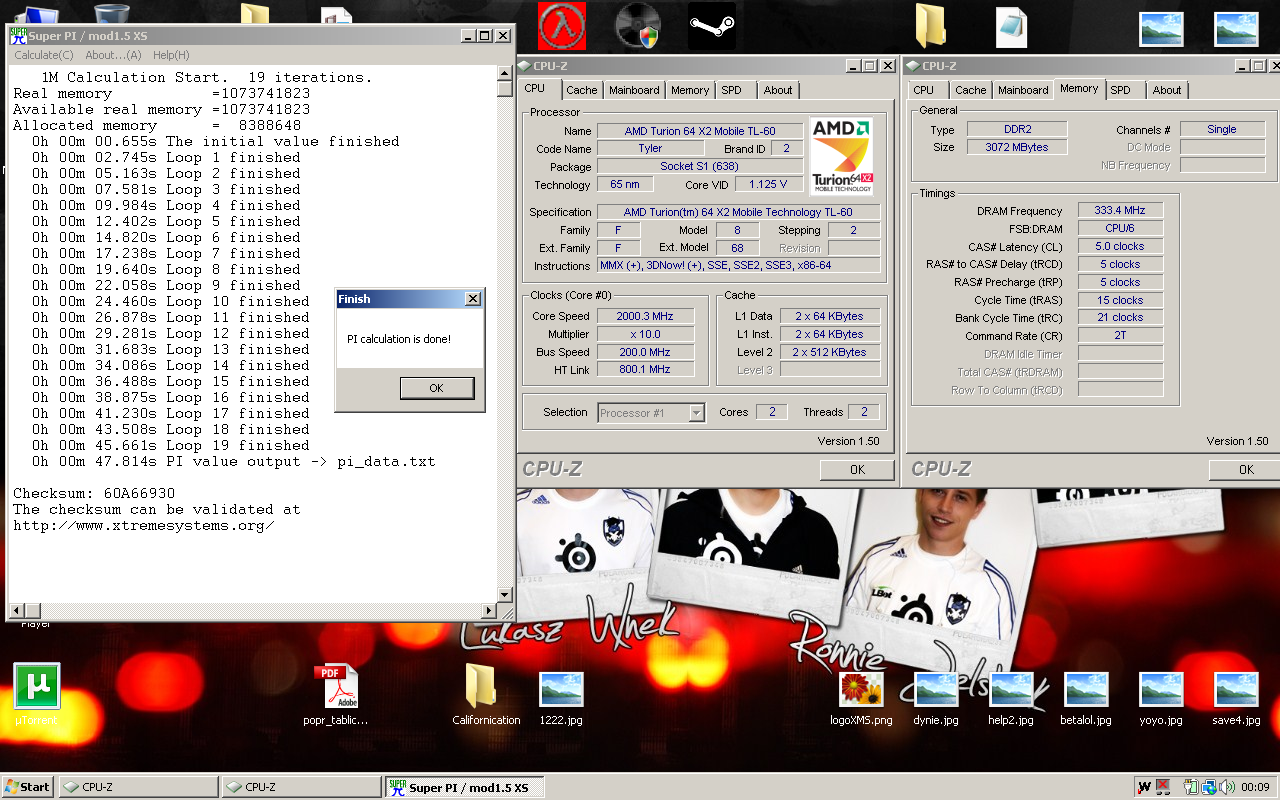Image resolution: width=1280 pixels, height=800 pixels.
Task: Switch to Cache tab in CPU-Z processor window
Action: 581,90
